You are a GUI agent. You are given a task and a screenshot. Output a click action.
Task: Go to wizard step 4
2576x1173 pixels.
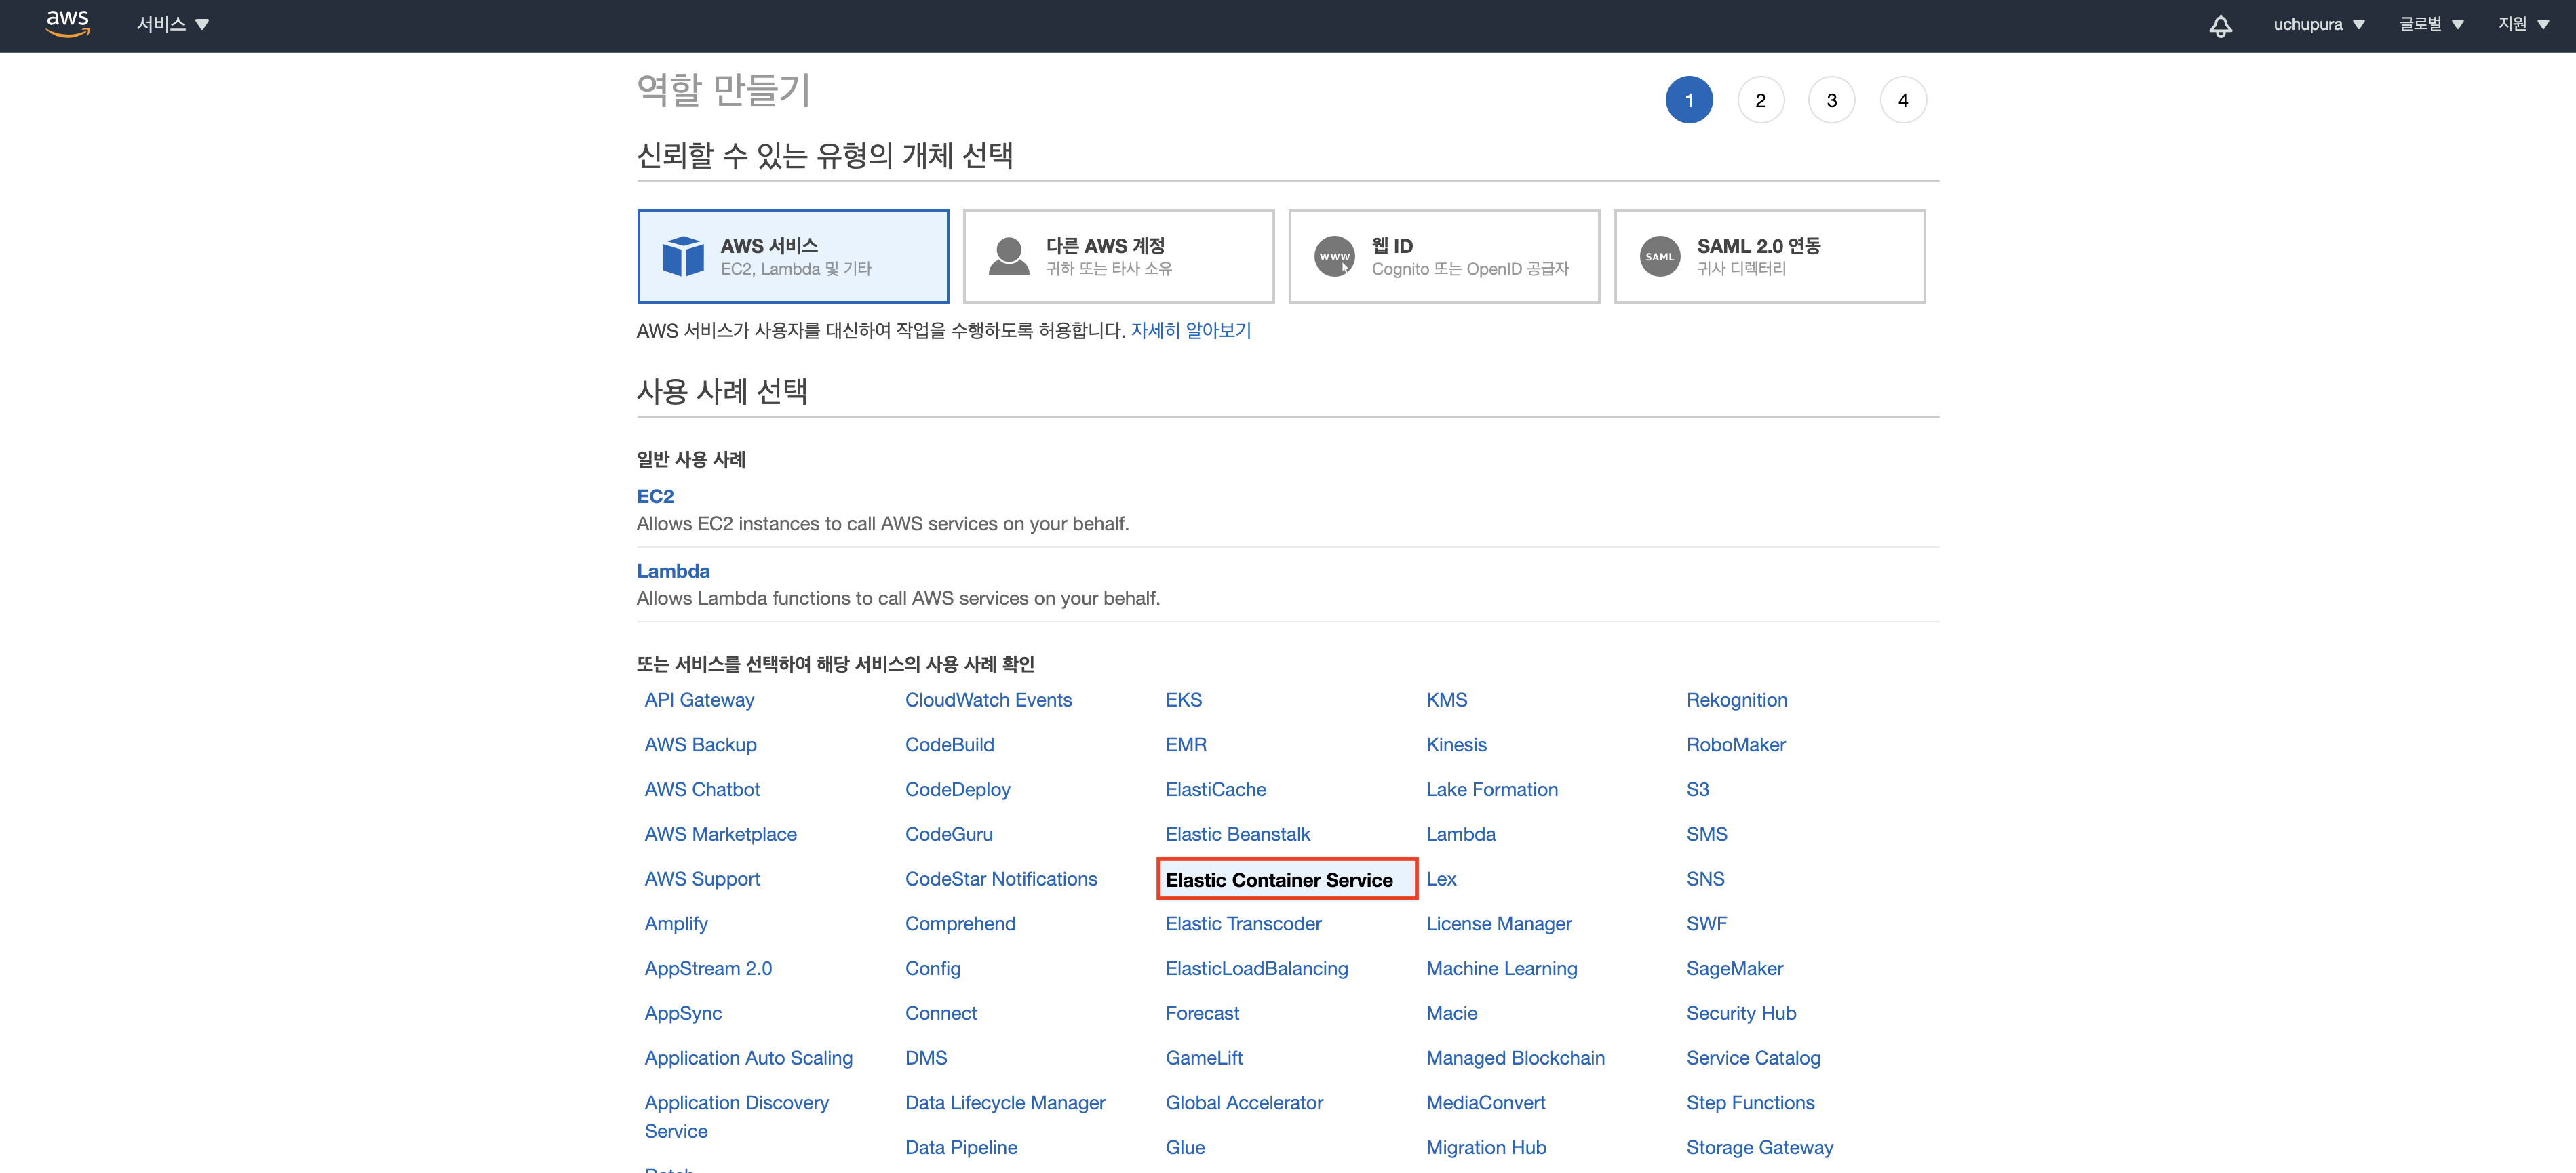1903,100
